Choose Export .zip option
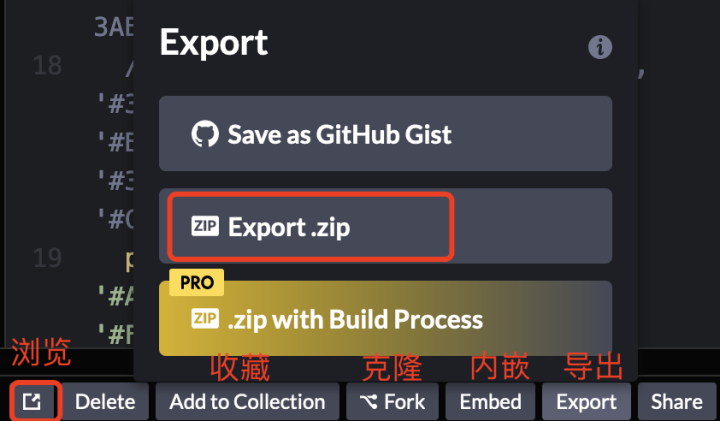The width and height of the screenshot is (720, 421). (385, 226)
